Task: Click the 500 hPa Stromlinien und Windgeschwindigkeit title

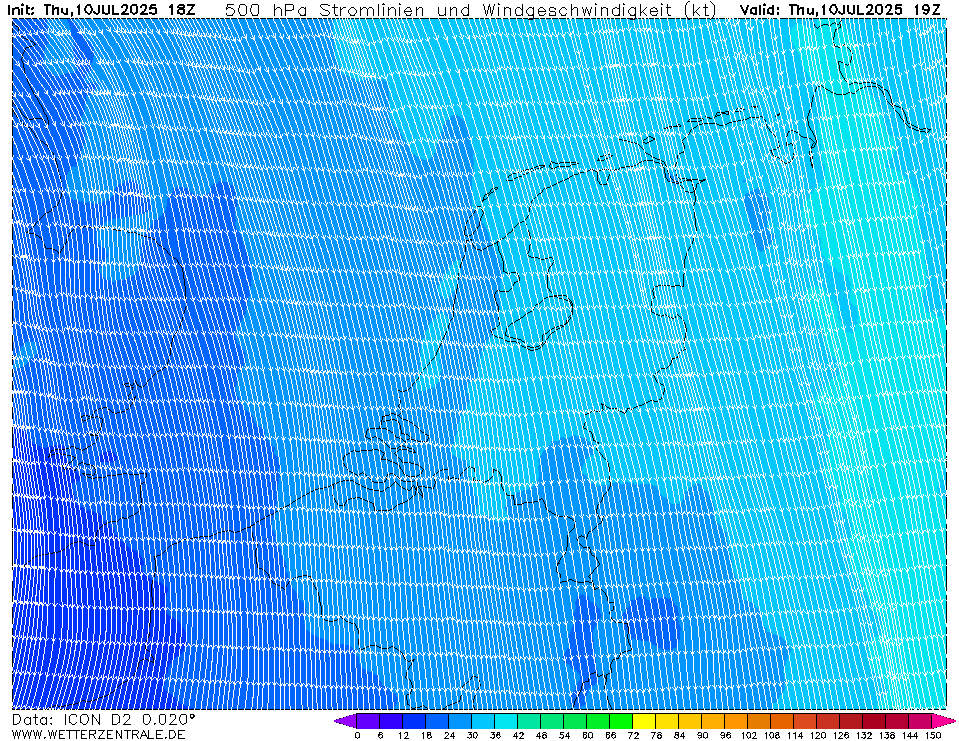Action: point(471,10)
